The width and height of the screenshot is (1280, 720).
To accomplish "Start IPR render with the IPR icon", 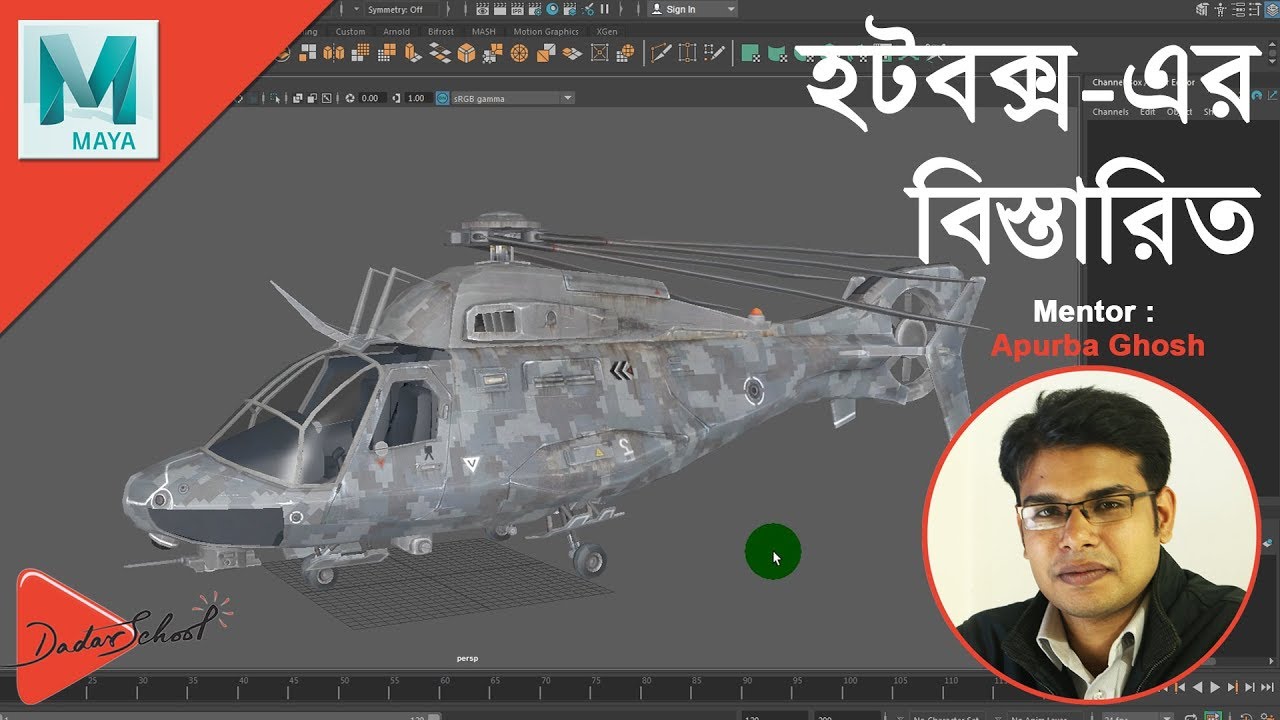I will [x=517, y=9].
